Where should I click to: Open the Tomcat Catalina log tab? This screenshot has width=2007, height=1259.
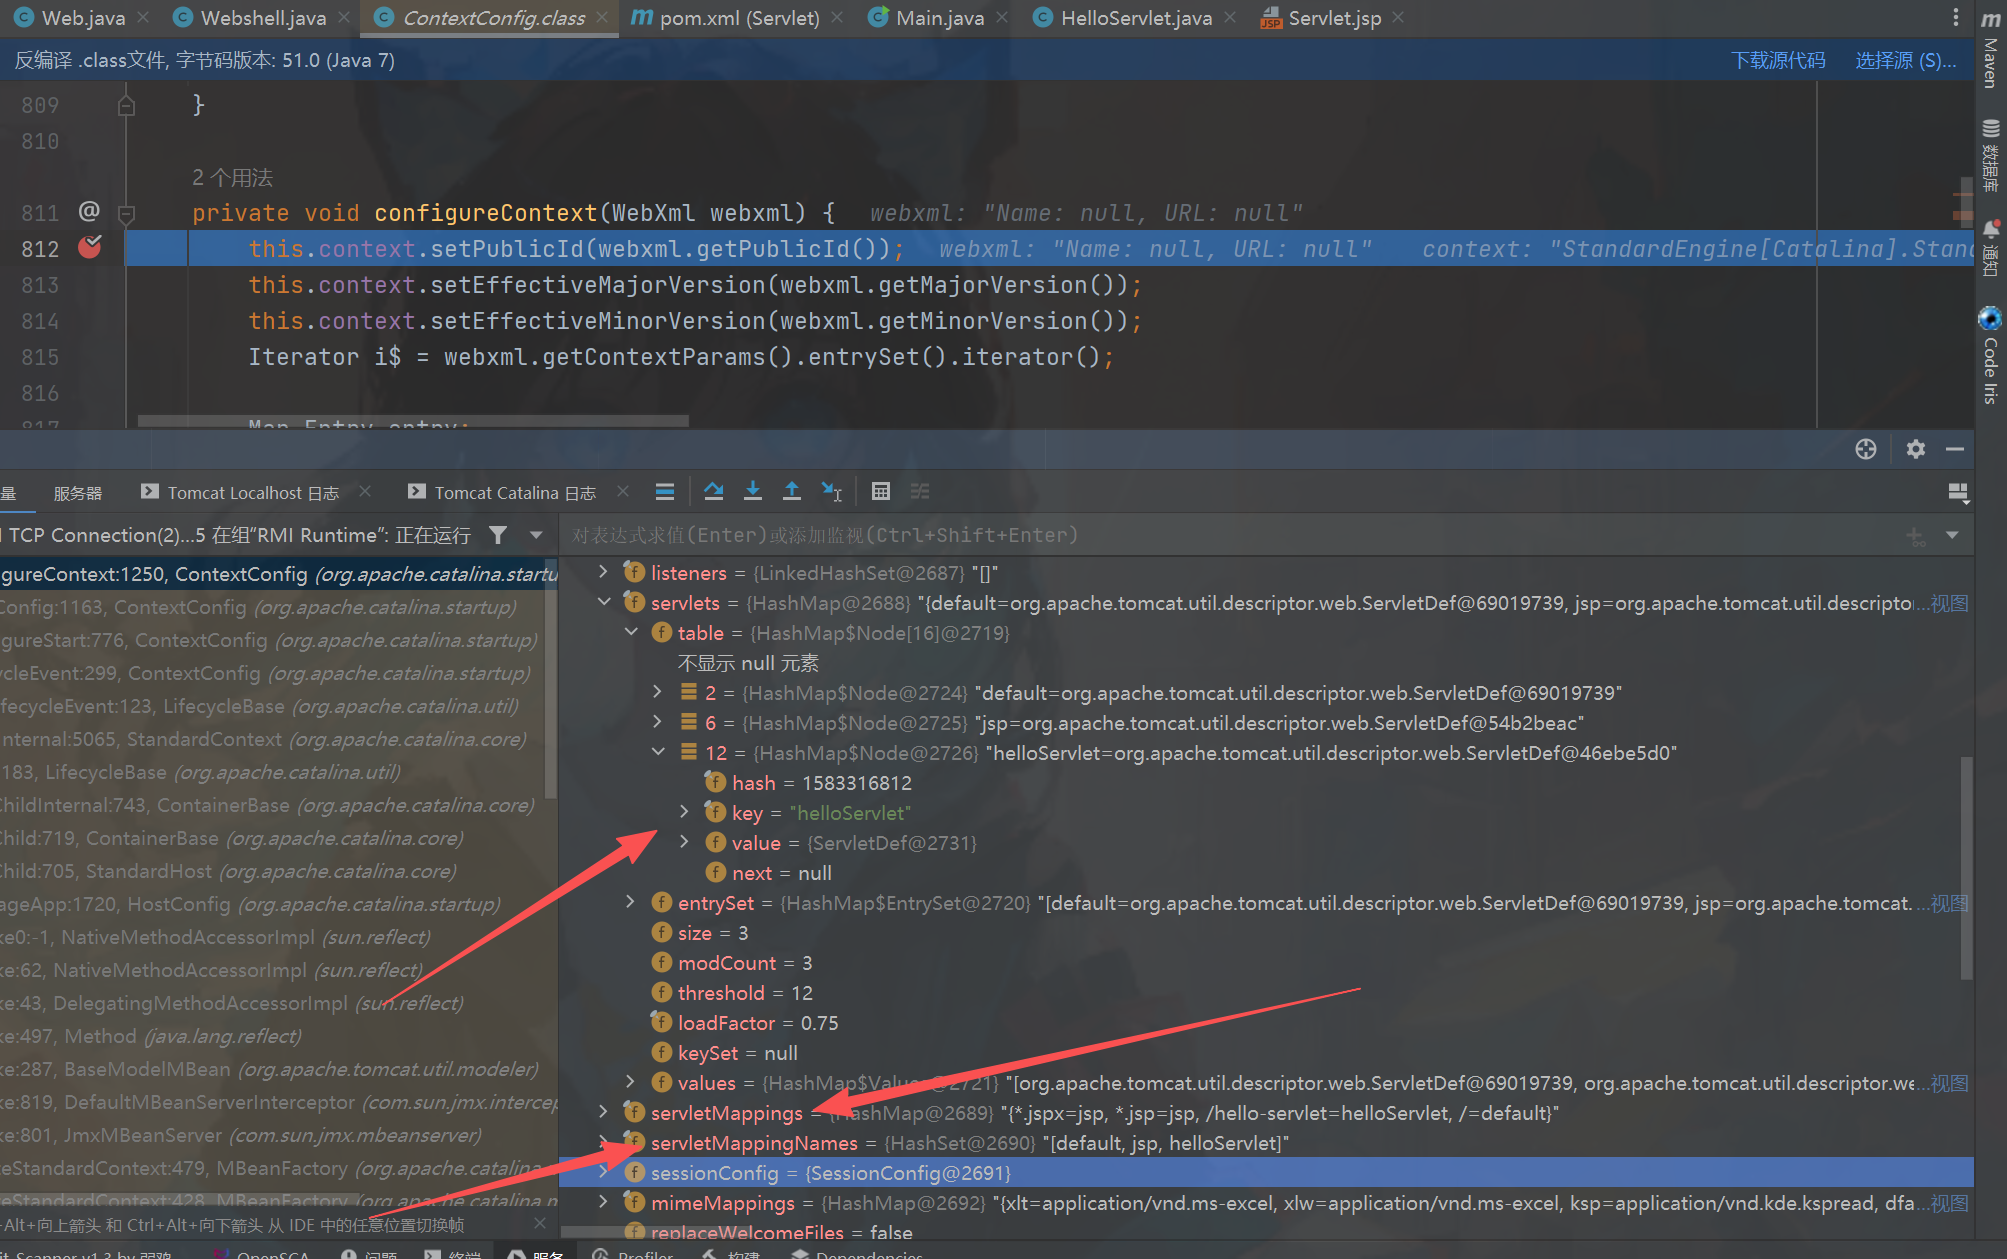coord(514,492)
